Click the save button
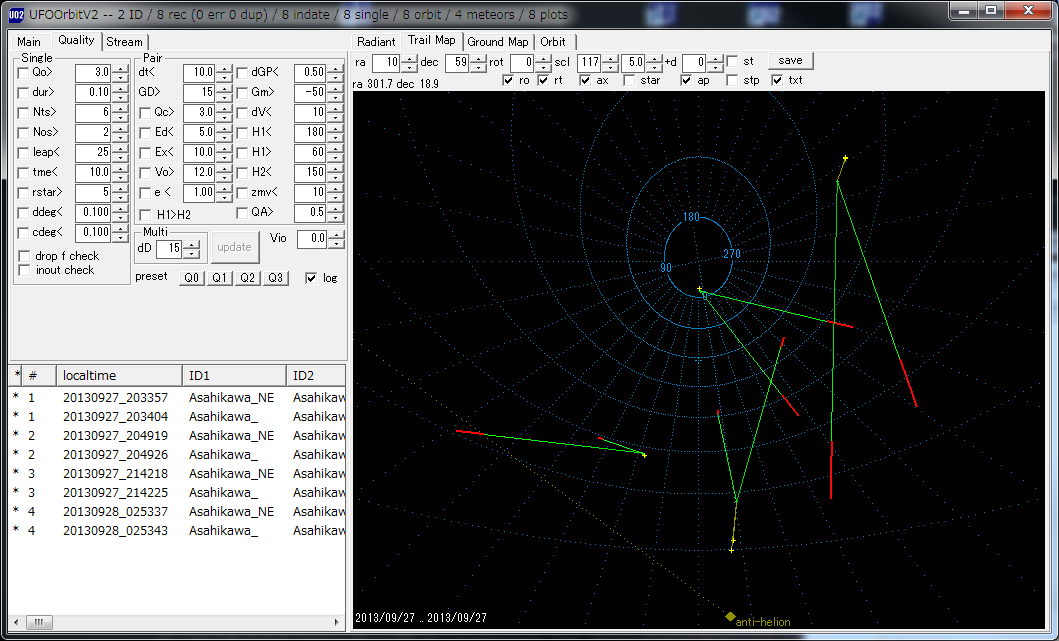The height and width of the screenshot is (641, 1059). (x=790, y=61)
